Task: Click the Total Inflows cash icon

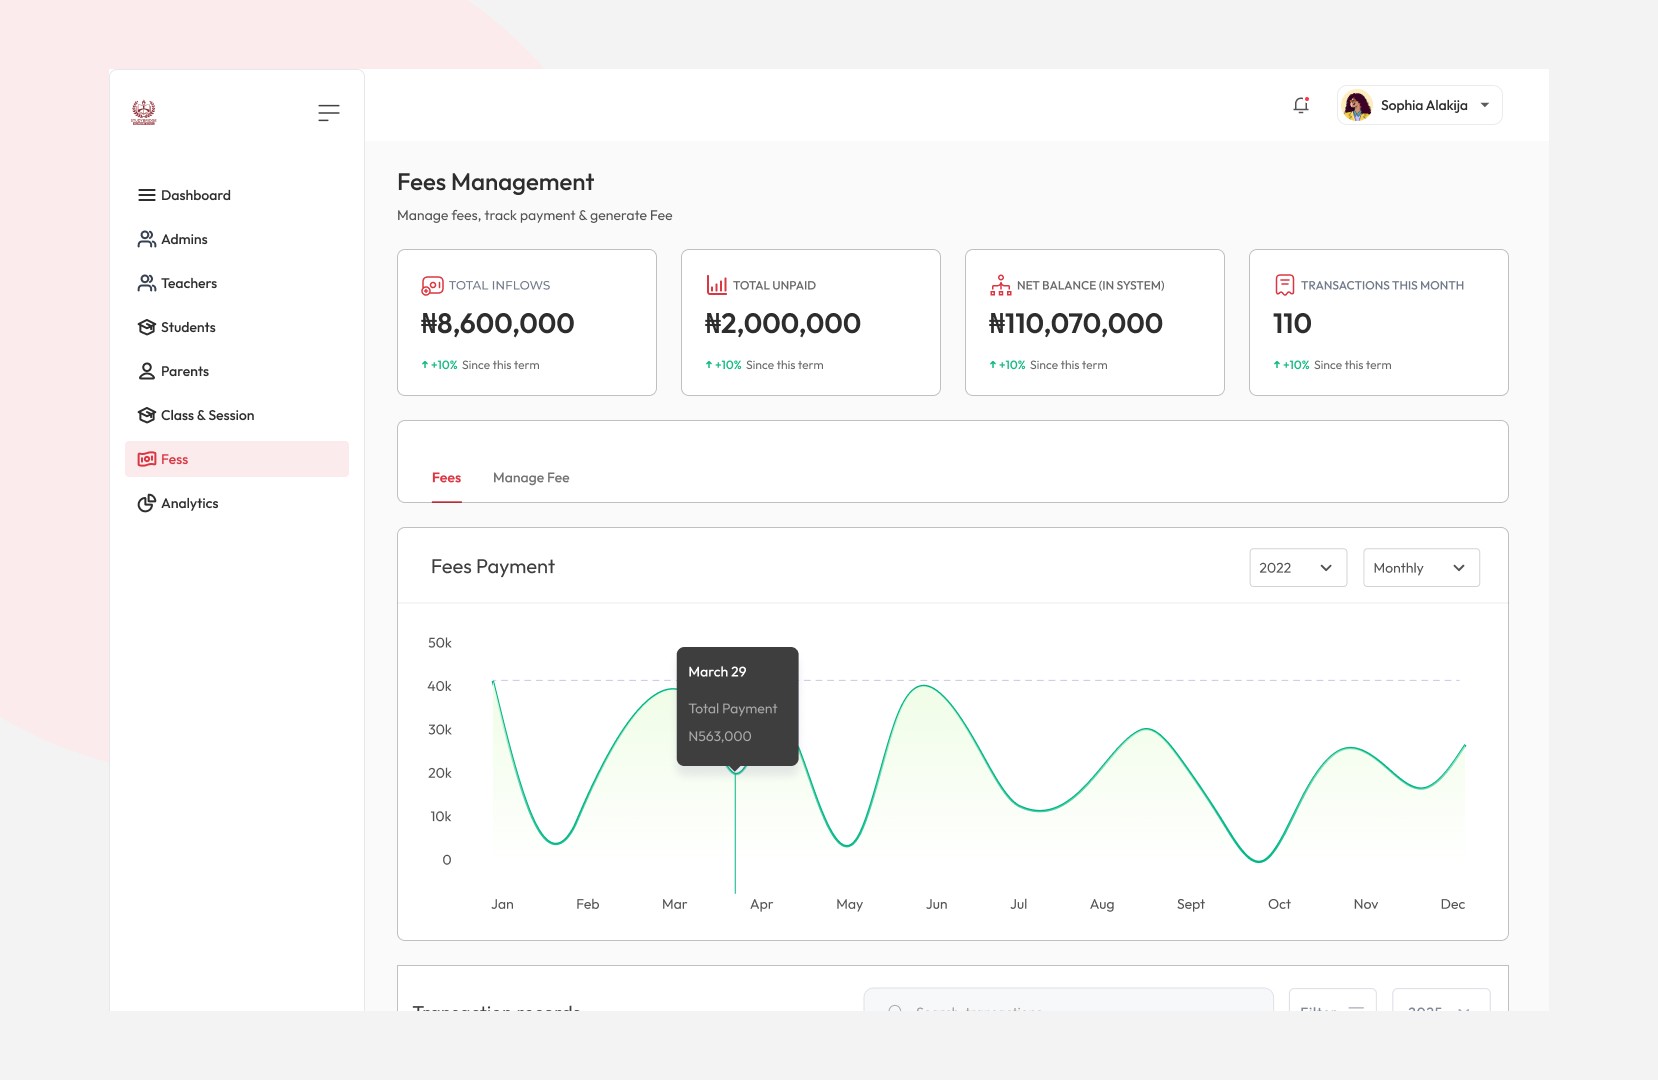Action: [x=432, y=285]
